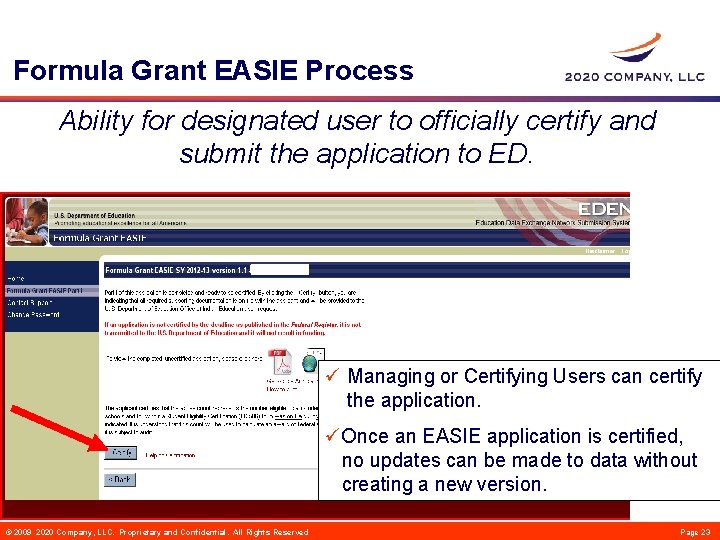This screenshot has height=540, width=720.
Task: Click the 'Formula Grant EASIE' banner title
Action: pyautogui.click(x=100, y=238)
